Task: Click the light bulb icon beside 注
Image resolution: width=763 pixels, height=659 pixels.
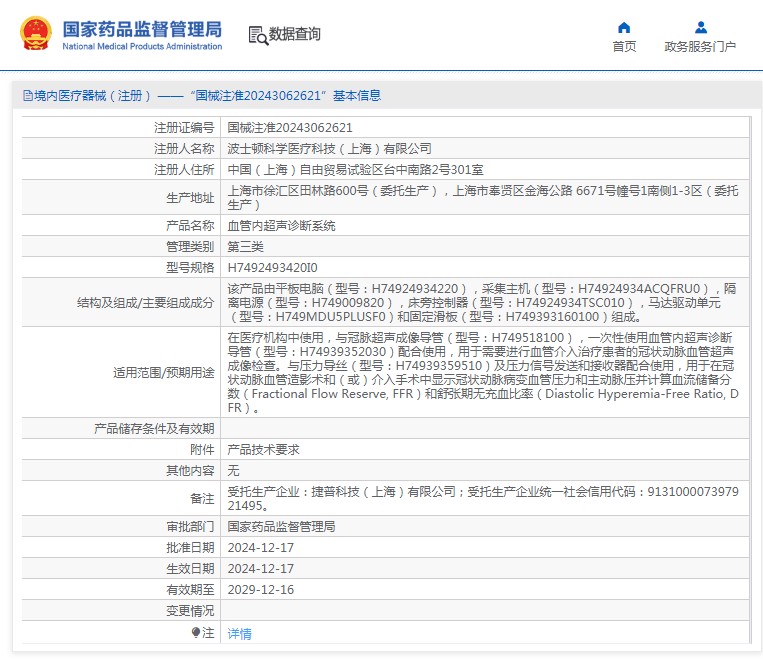Action: (196, 633)
